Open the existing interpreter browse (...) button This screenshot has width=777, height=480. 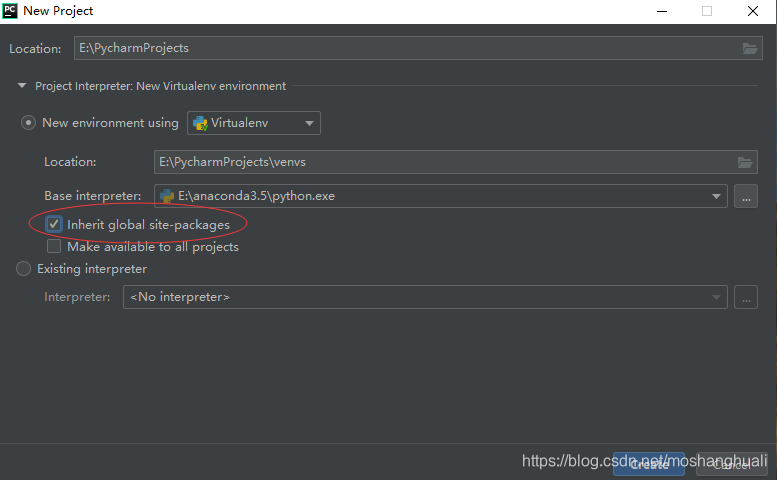[x=746, y=297]
